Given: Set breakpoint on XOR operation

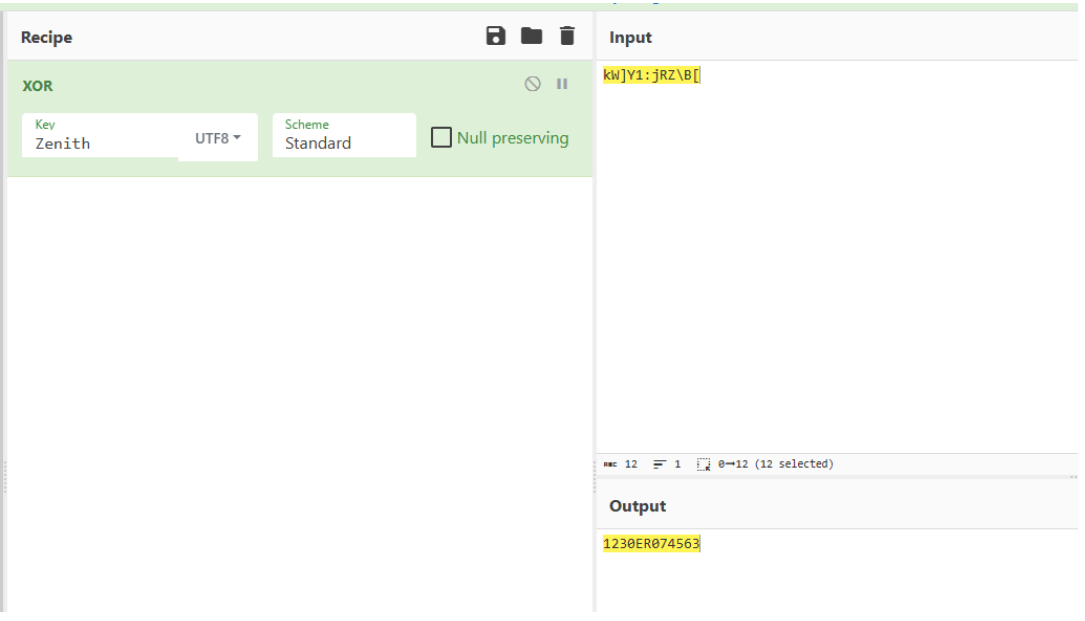Looking at the screenshot, I should click(562, 84).
